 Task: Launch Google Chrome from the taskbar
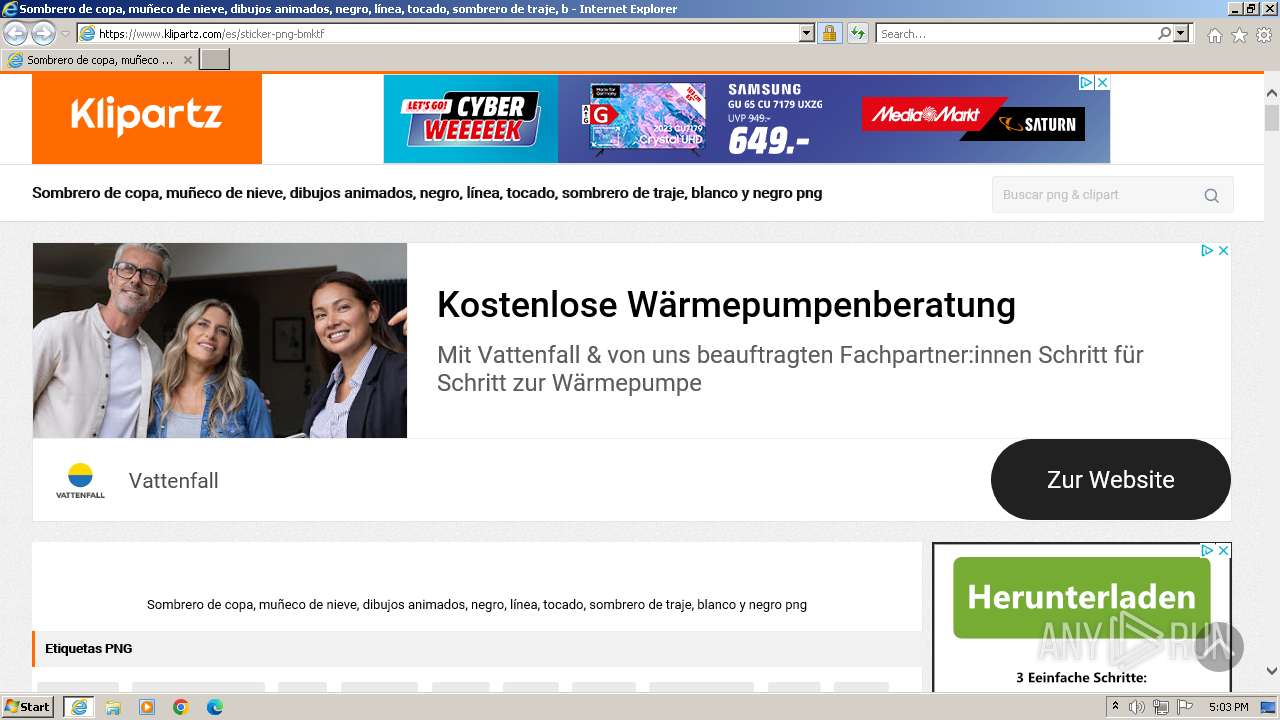point(181,707)
